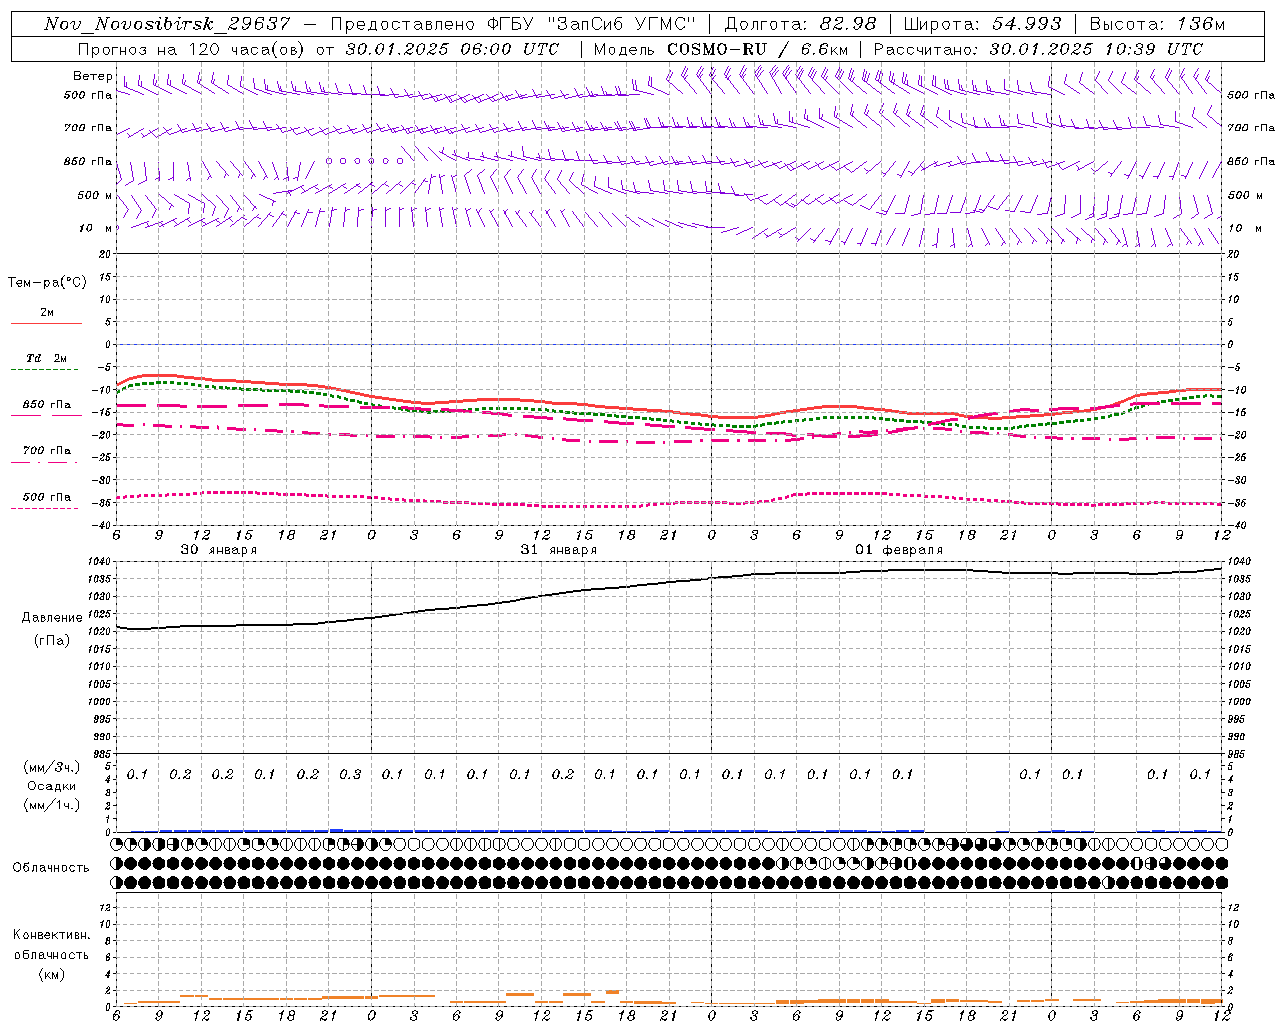Select the "Долгота: 82.98" header field

tap(800, 24)
